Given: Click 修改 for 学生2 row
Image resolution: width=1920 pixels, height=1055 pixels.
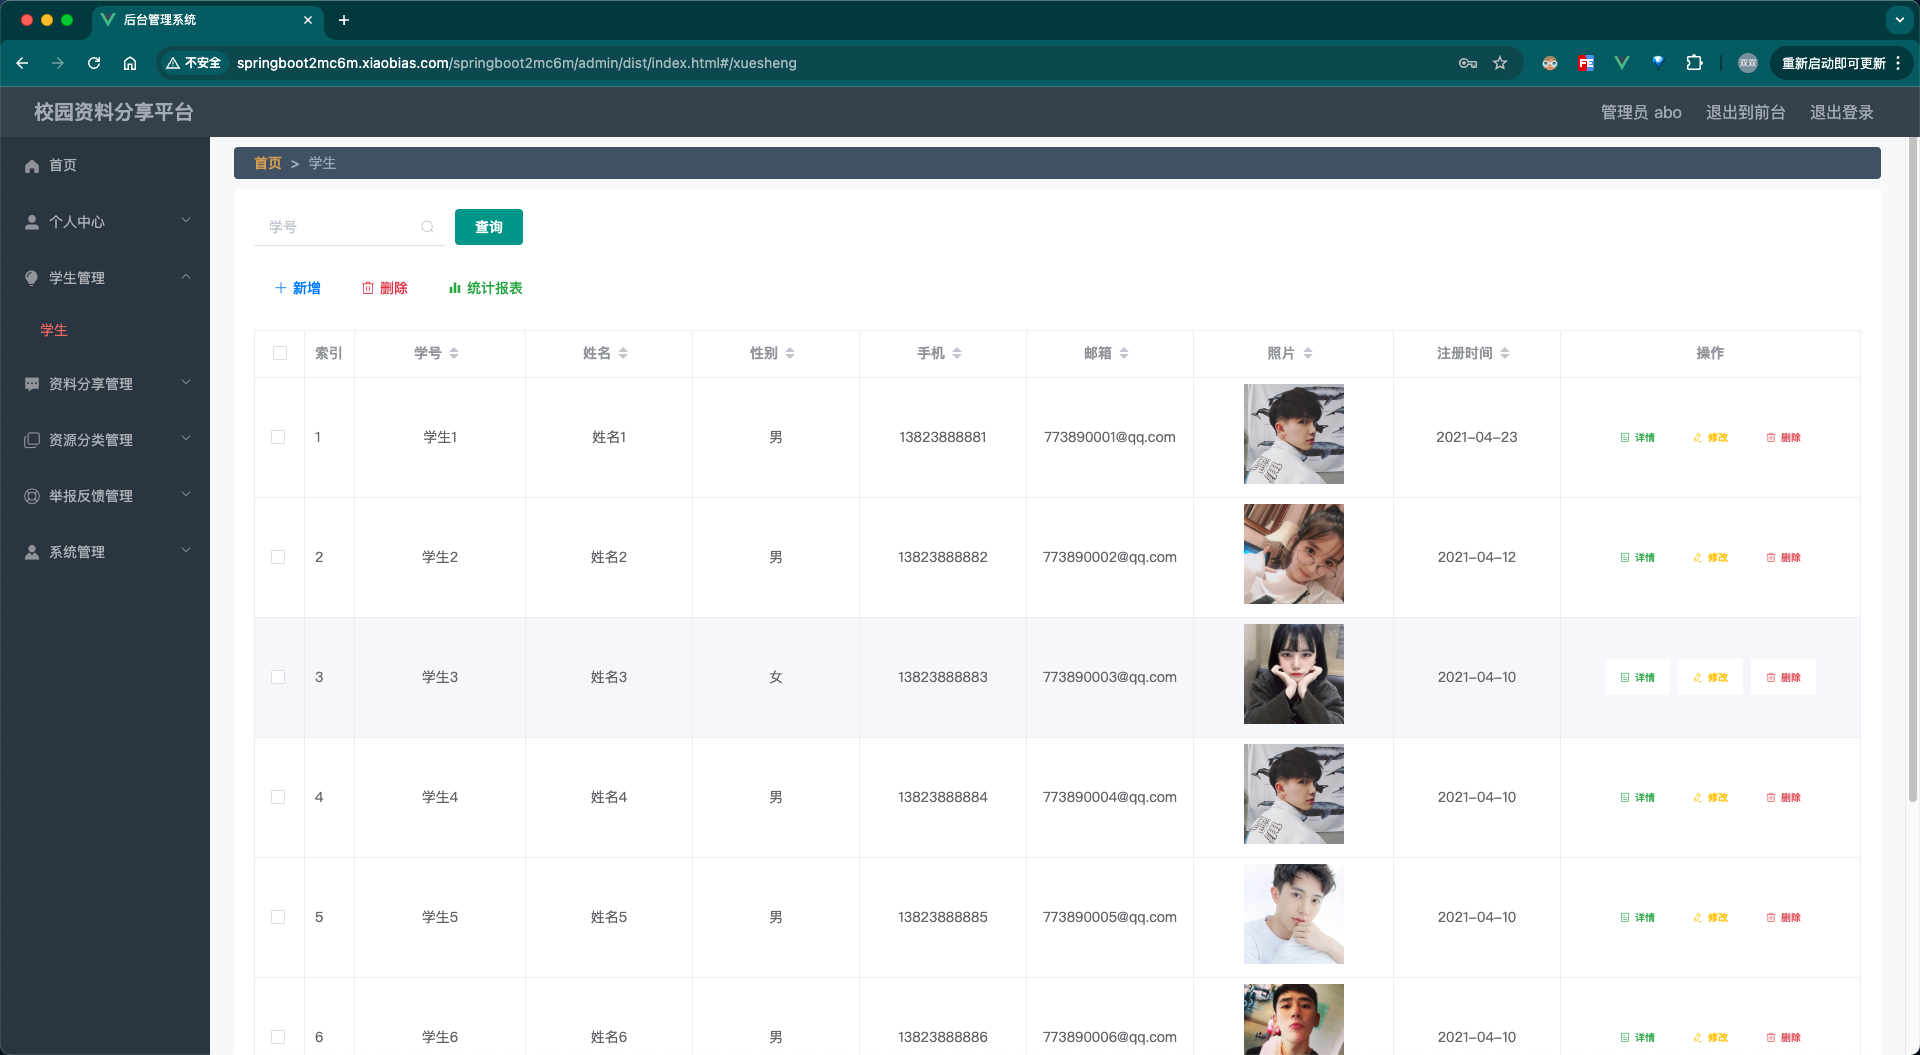Looking at the screenshot, I should (x=1710, y=557).
